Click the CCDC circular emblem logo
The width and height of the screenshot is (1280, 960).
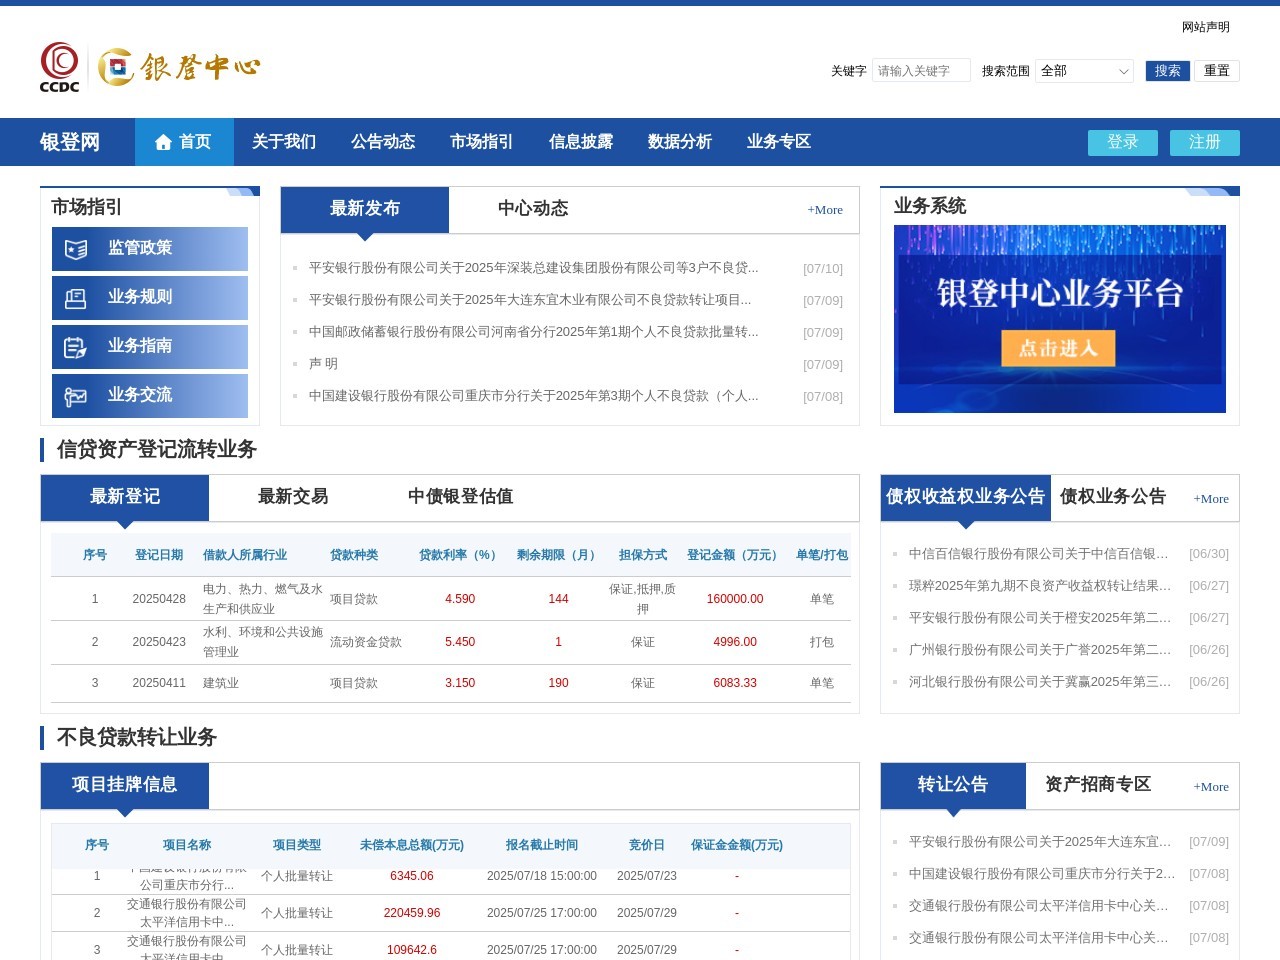pos(60,61)
